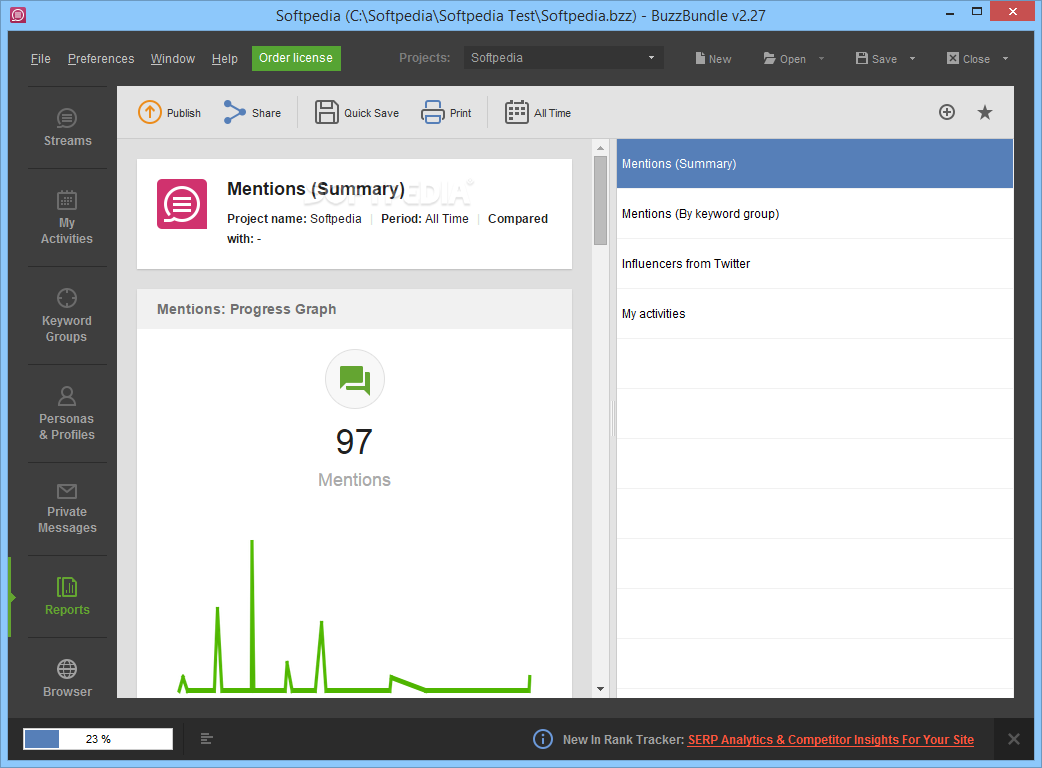Click the Mentions: Progress Graph heading
The height and width of the screenshot is (768, 1042).
tap(247, 309)
